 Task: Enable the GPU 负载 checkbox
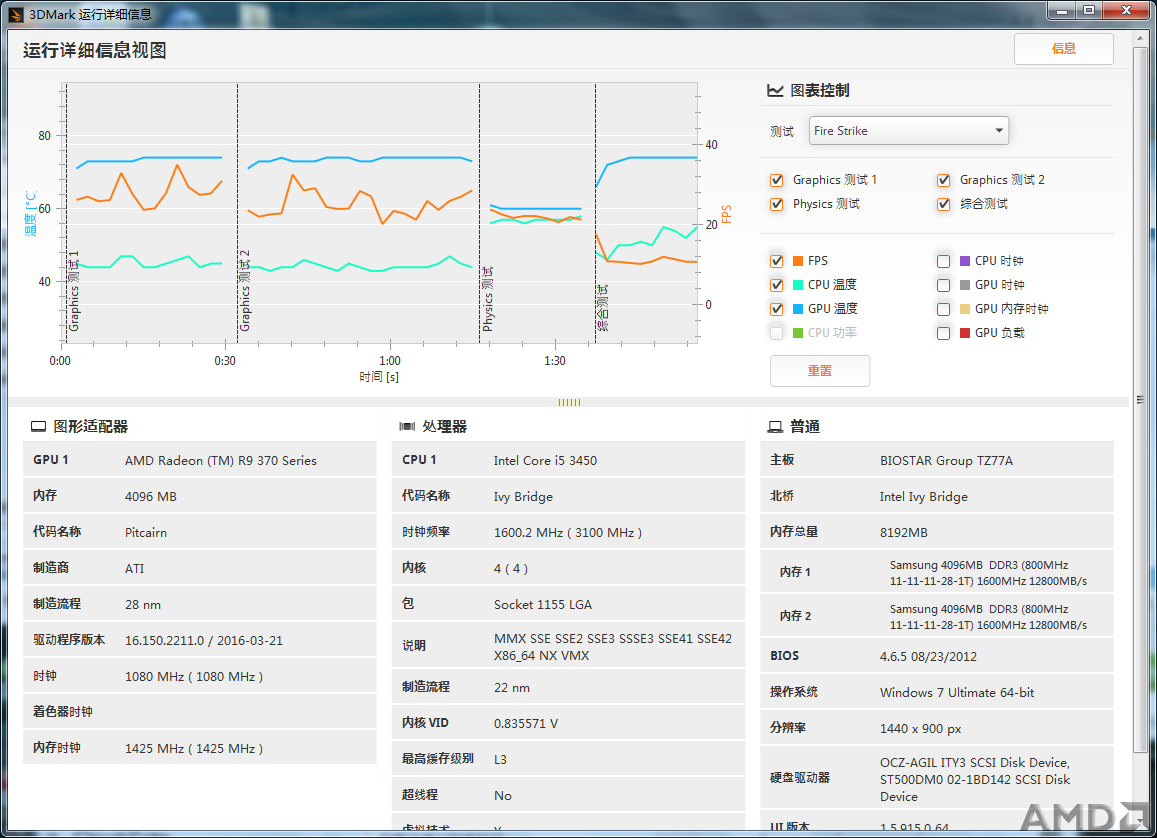(x=943, y=333)
